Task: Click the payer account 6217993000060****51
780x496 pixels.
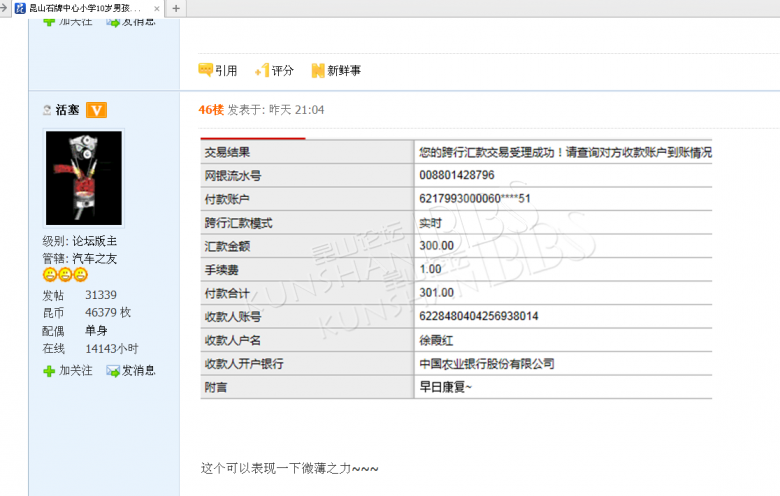Action: [475, 198]
